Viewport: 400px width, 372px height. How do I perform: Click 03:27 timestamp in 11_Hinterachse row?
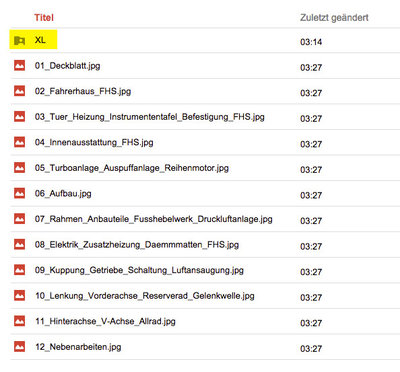tap(311, 323)
